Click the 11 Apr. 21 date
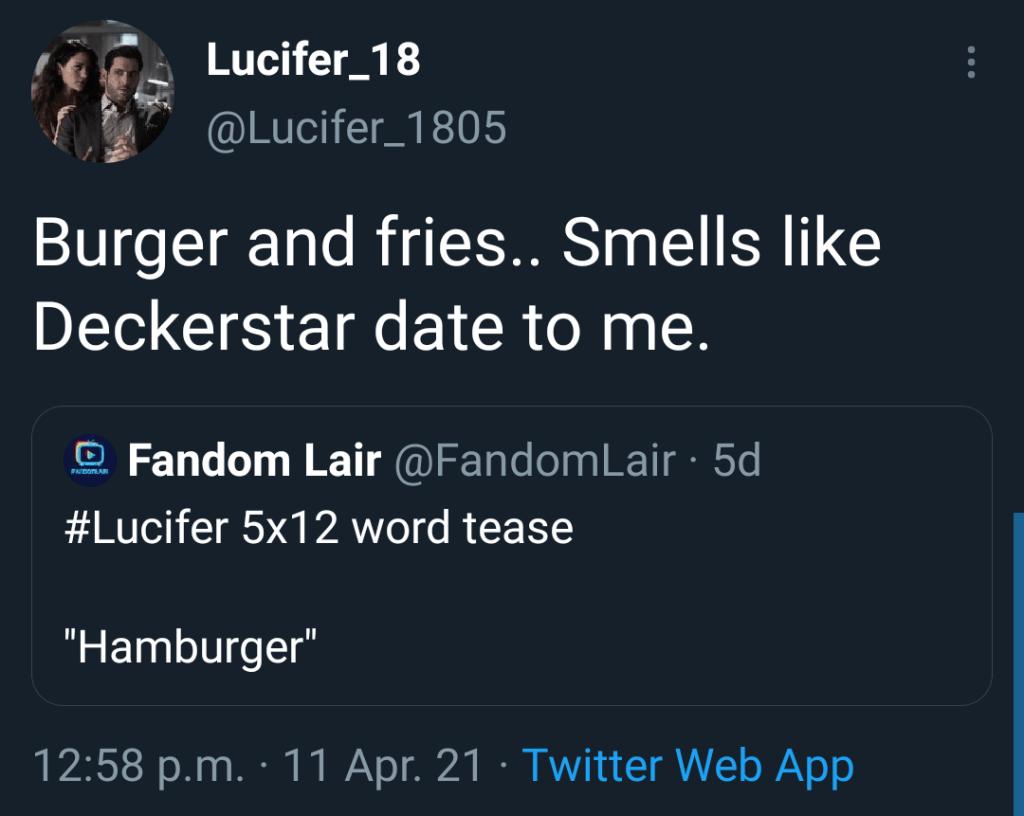This screenshot has height=816, width=1024. [383, 766]
